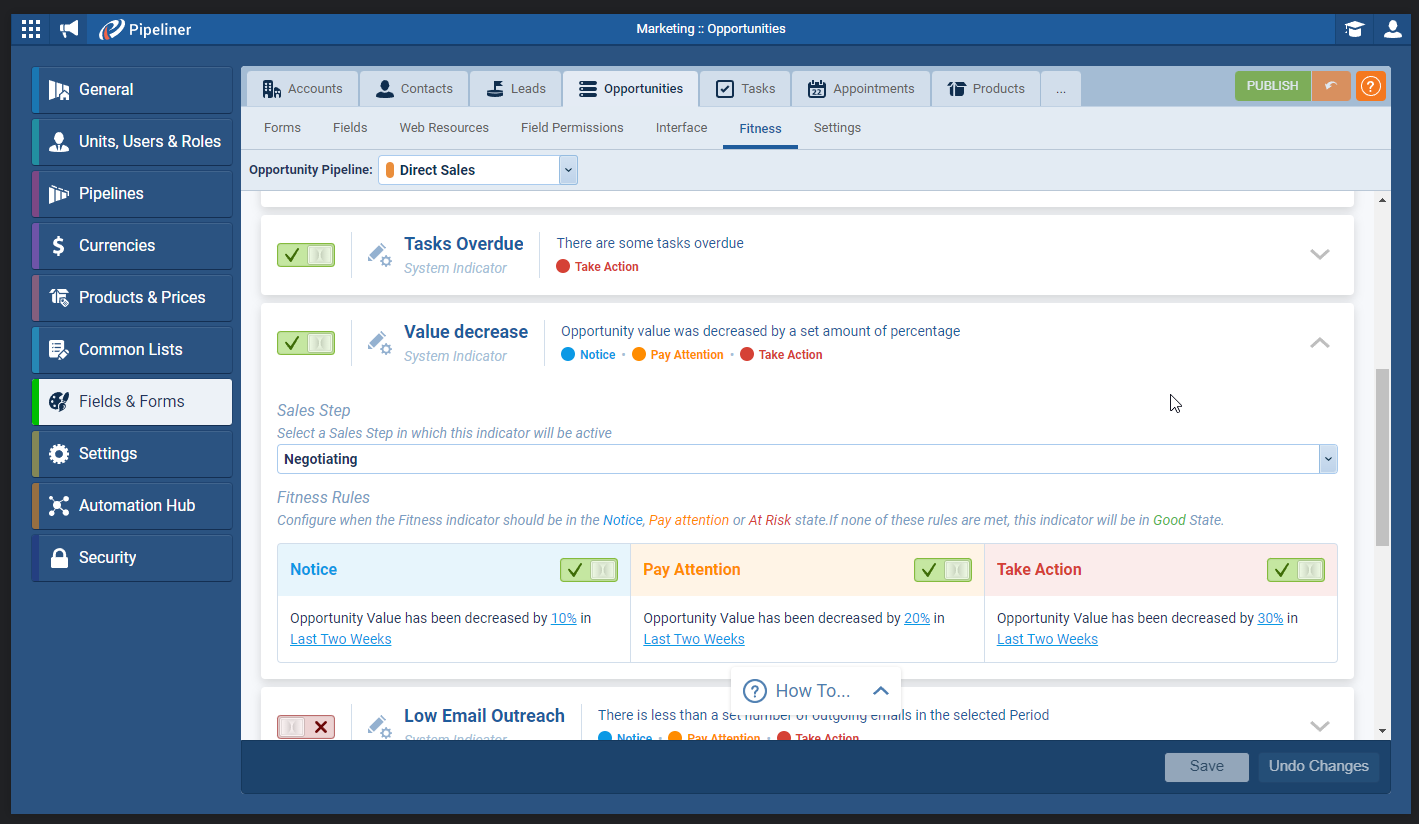The height and width of the screenshot is (824, 1419).
Task: Click edit icon beside Value decrease
Action: coord(379,343)
